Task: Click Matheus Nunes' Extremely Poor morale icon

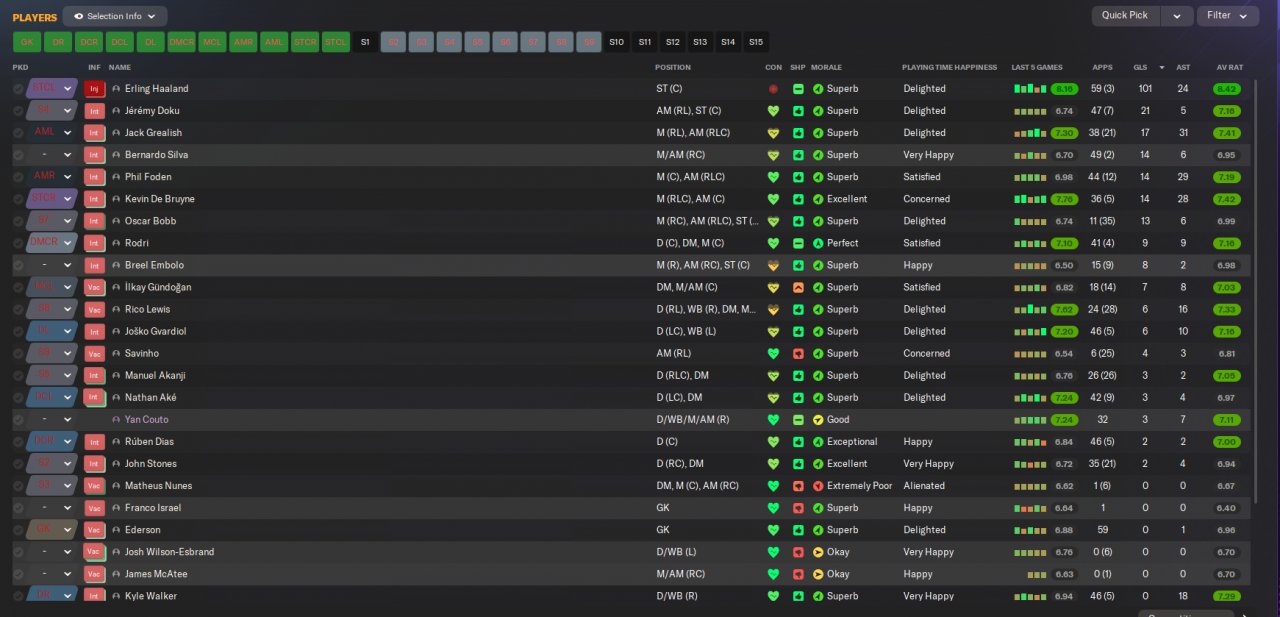Action: 818,486
